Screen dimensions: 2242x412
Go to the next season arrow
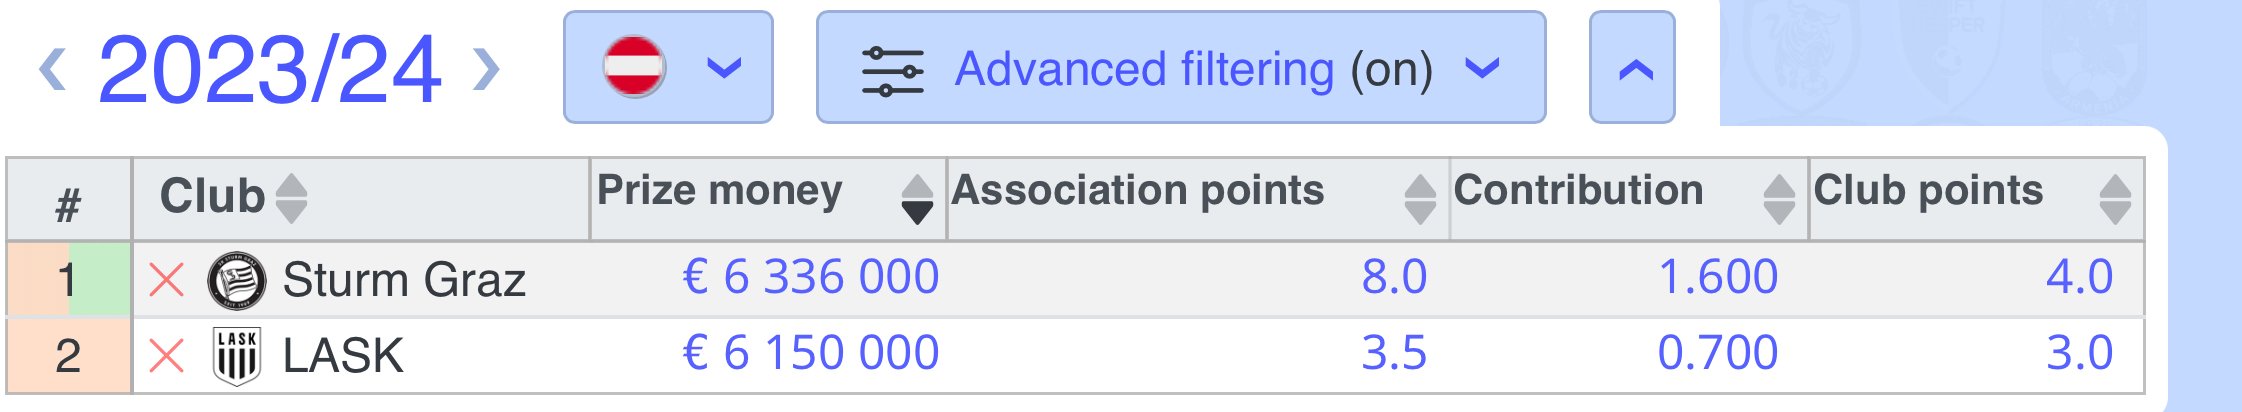coord(486,69)
